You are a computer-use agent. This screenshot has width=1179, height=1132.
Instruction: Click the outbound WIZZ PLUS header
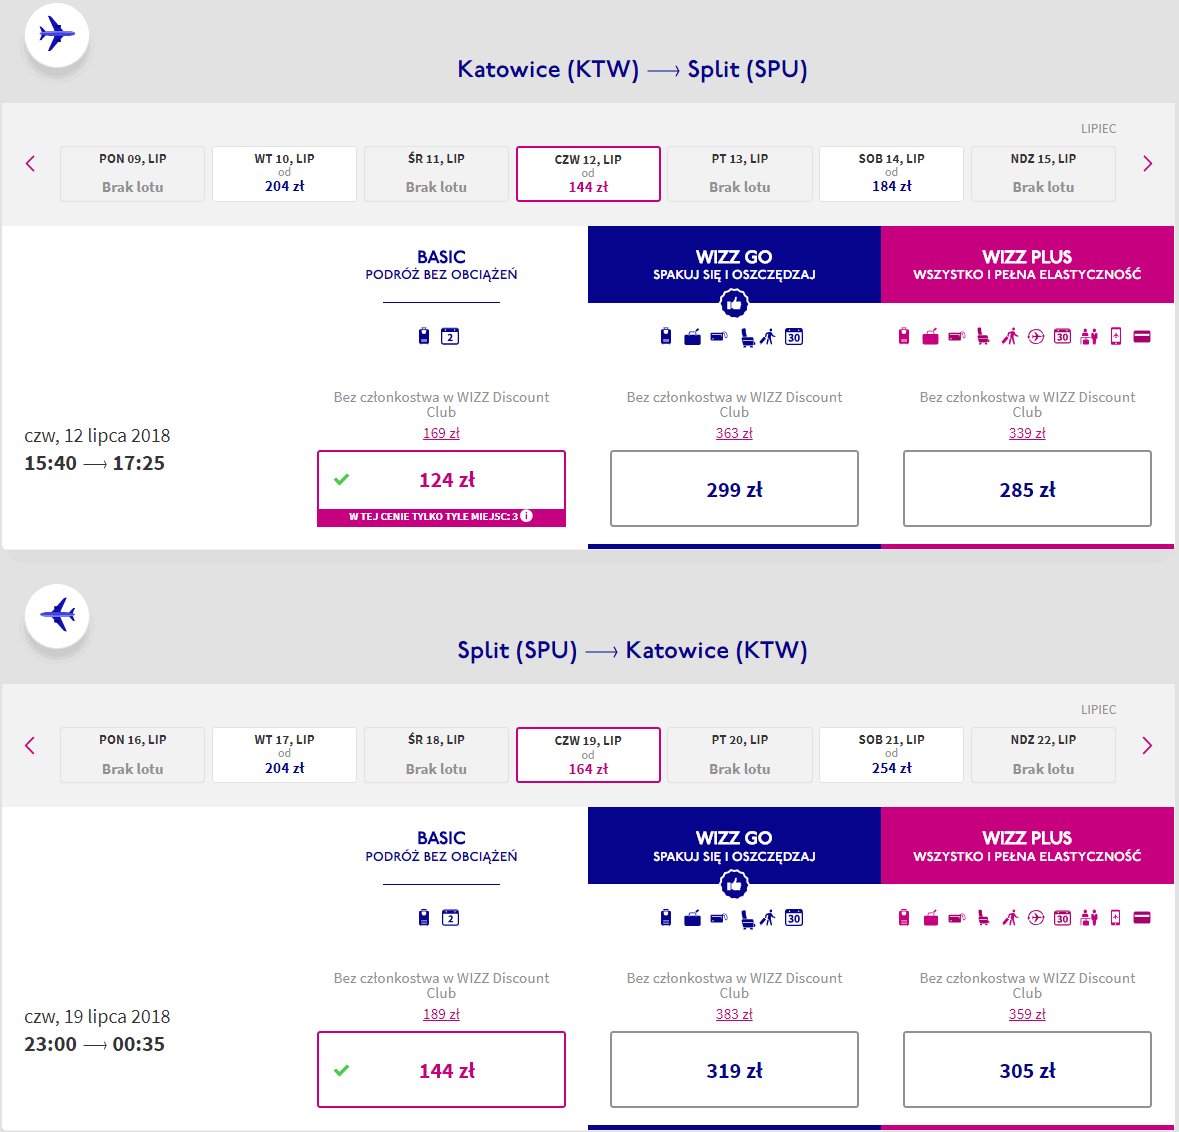coord(1027,265)
